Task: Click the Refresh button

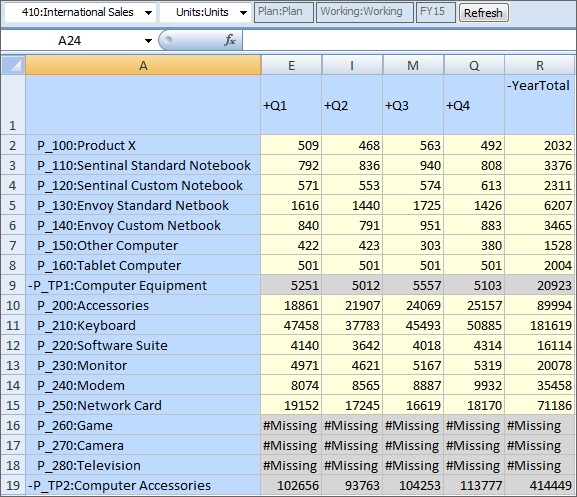Action: [x=484, y=13]
